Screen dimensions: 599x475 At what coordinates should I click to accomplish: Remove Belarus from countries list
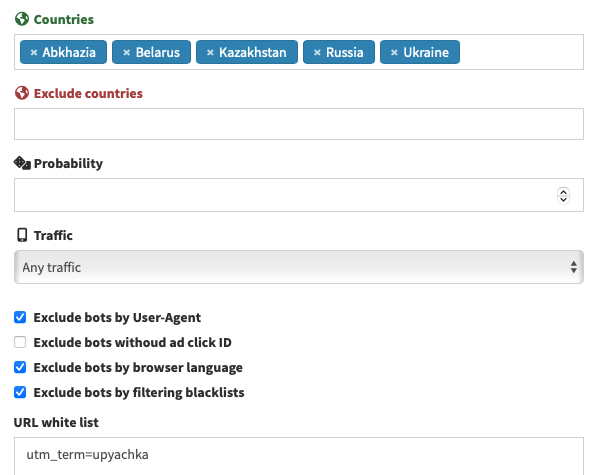tap(126, 52)
